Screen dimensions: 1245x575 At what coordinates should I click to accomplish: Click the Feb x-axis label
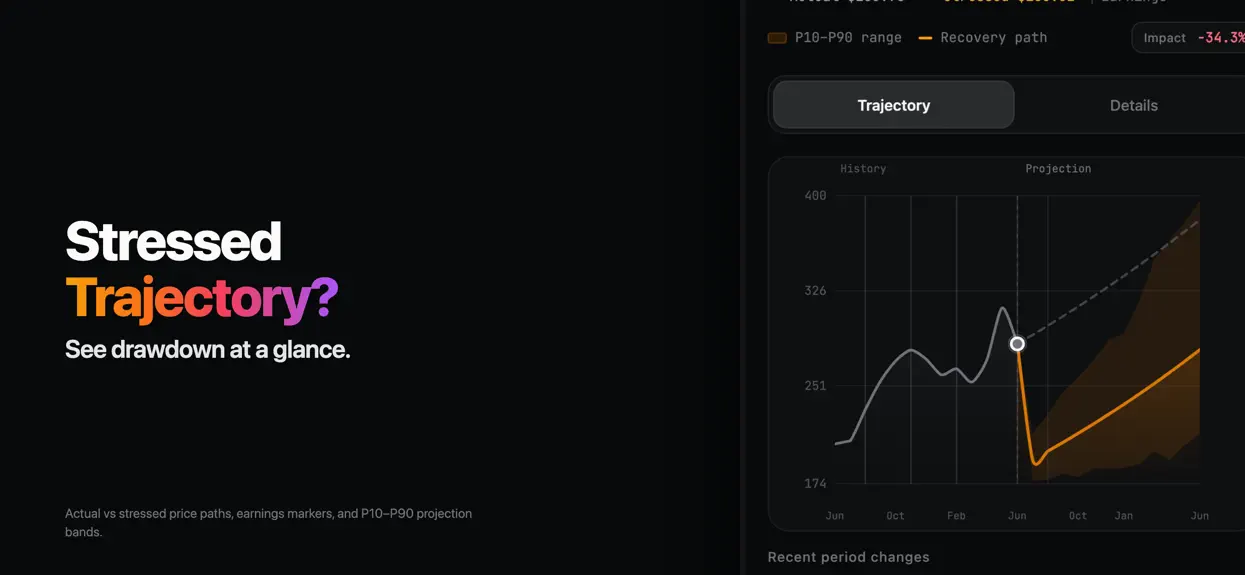[956, 516]
